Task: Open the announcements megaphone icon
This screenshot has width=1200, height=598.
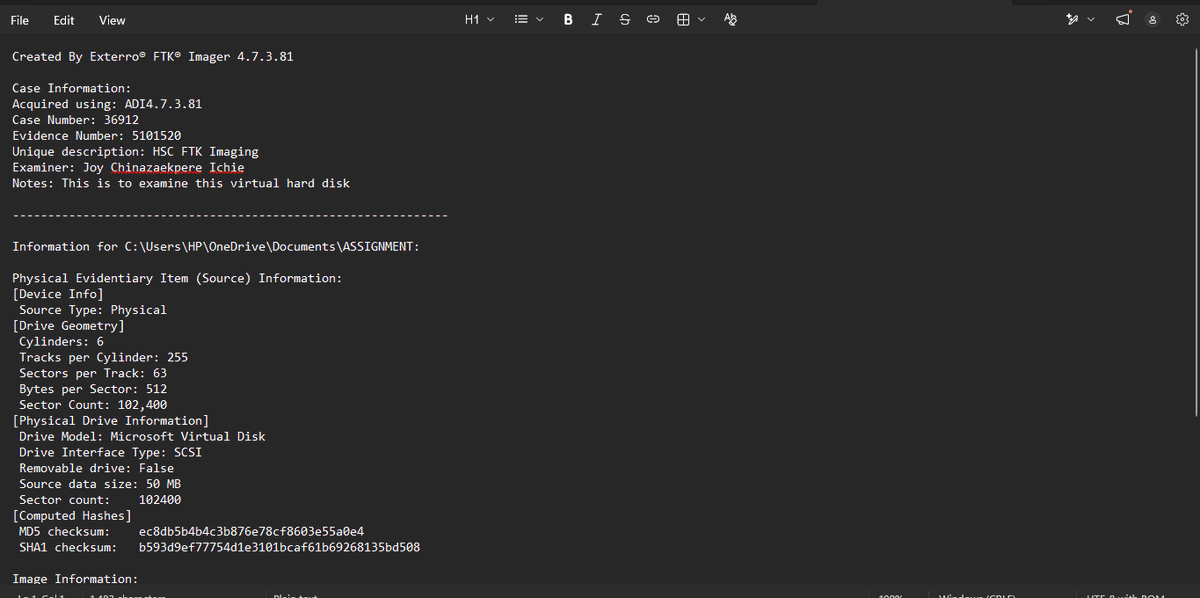Action: (x=1125, y=20)
